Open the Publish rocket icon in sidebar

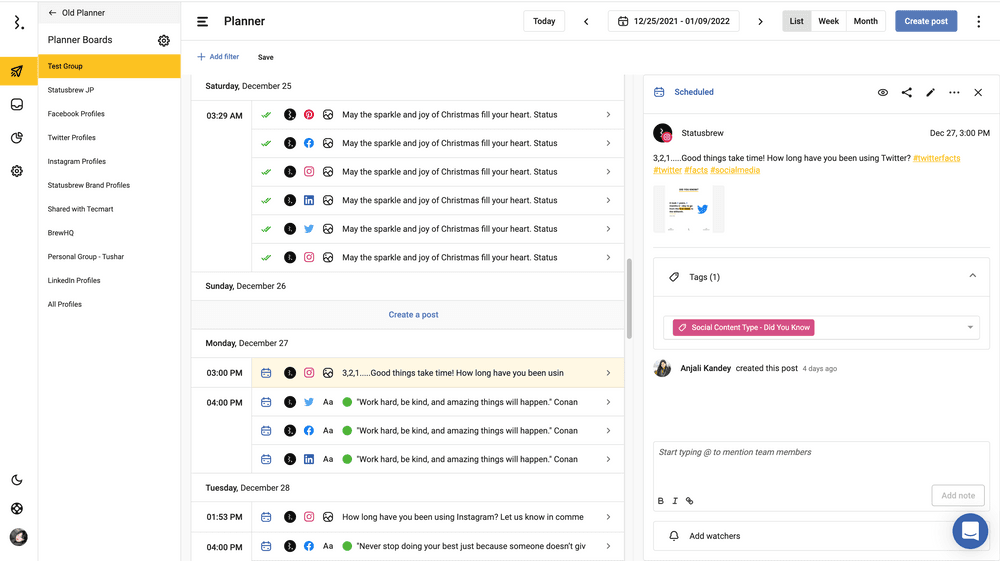(17, 71)
